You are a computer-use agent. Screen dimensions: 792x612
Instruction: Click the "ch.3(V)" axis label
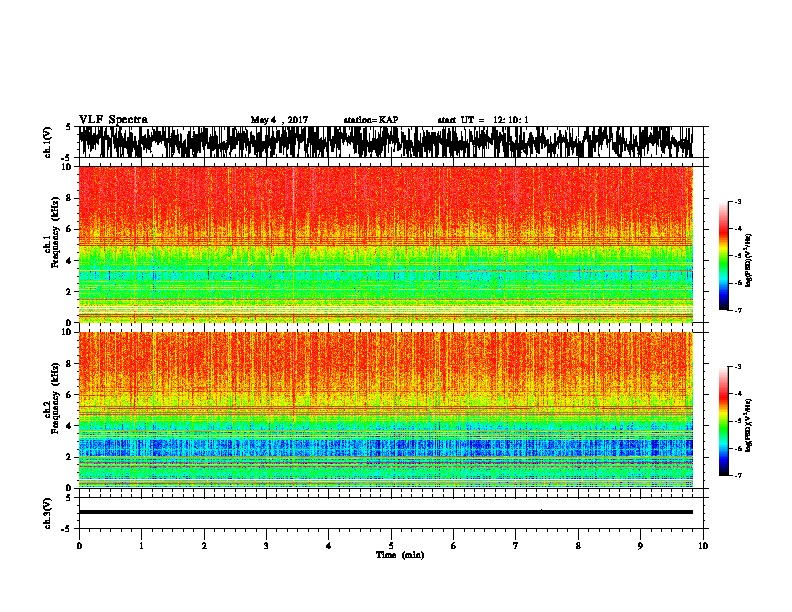pos(48,513)
